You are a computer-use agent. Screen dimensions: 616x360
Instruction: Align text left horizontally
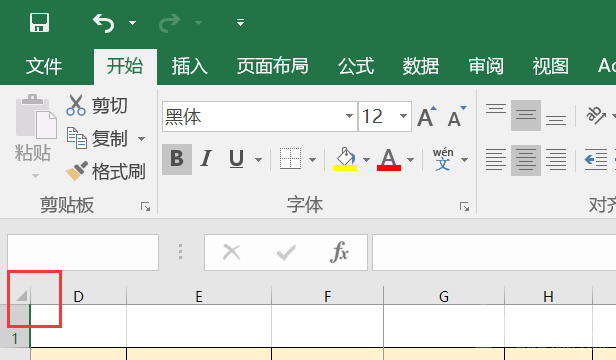tap(496, 160)
